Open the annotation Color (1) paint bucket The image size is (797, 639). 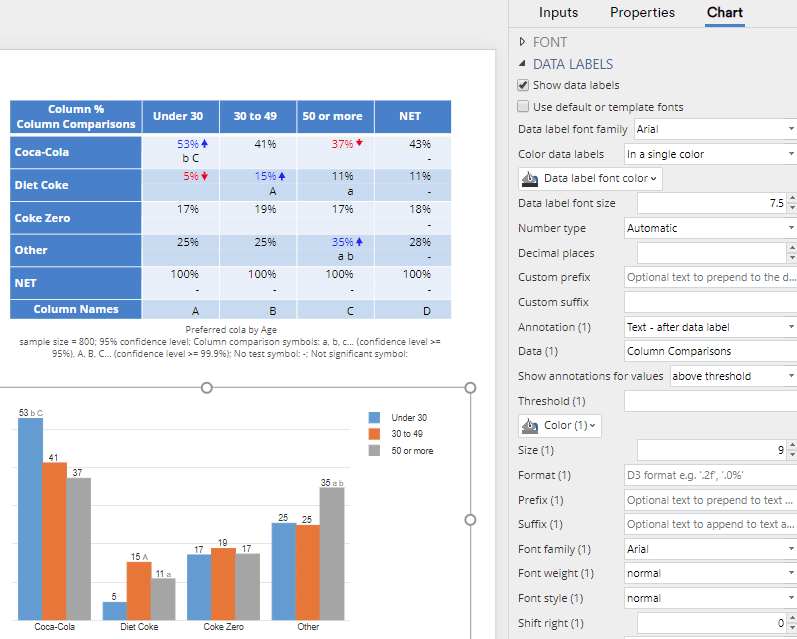[x=560, y=426]
